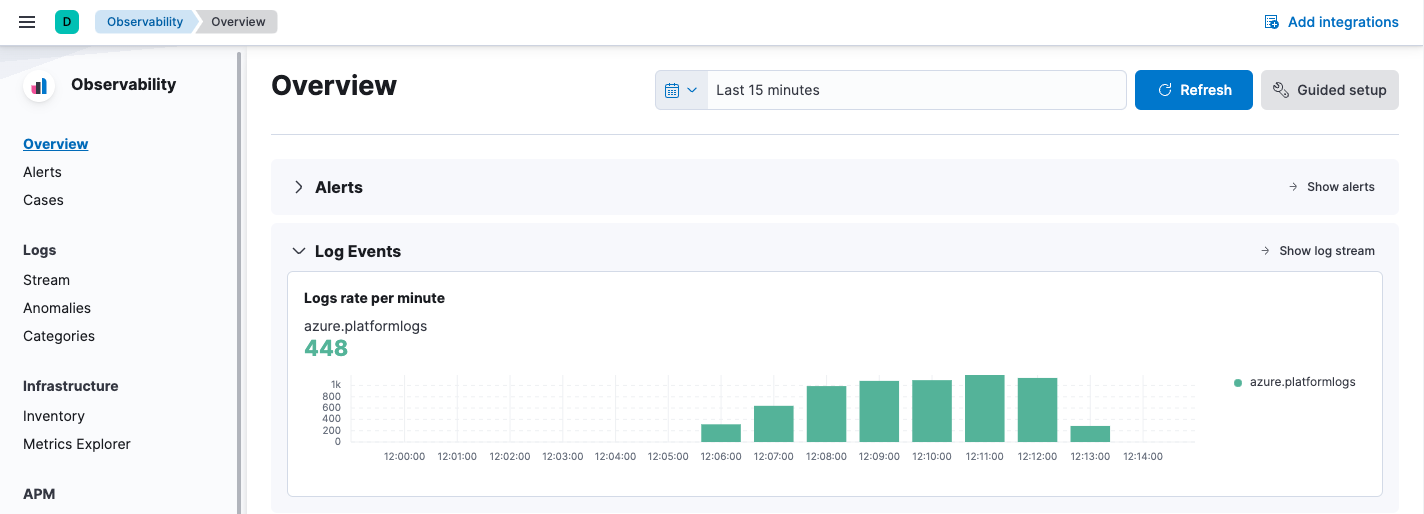Toggle azure.platformlogs legend series dot
This screenshot has width=1424, height=514.
pos(1238,383)
